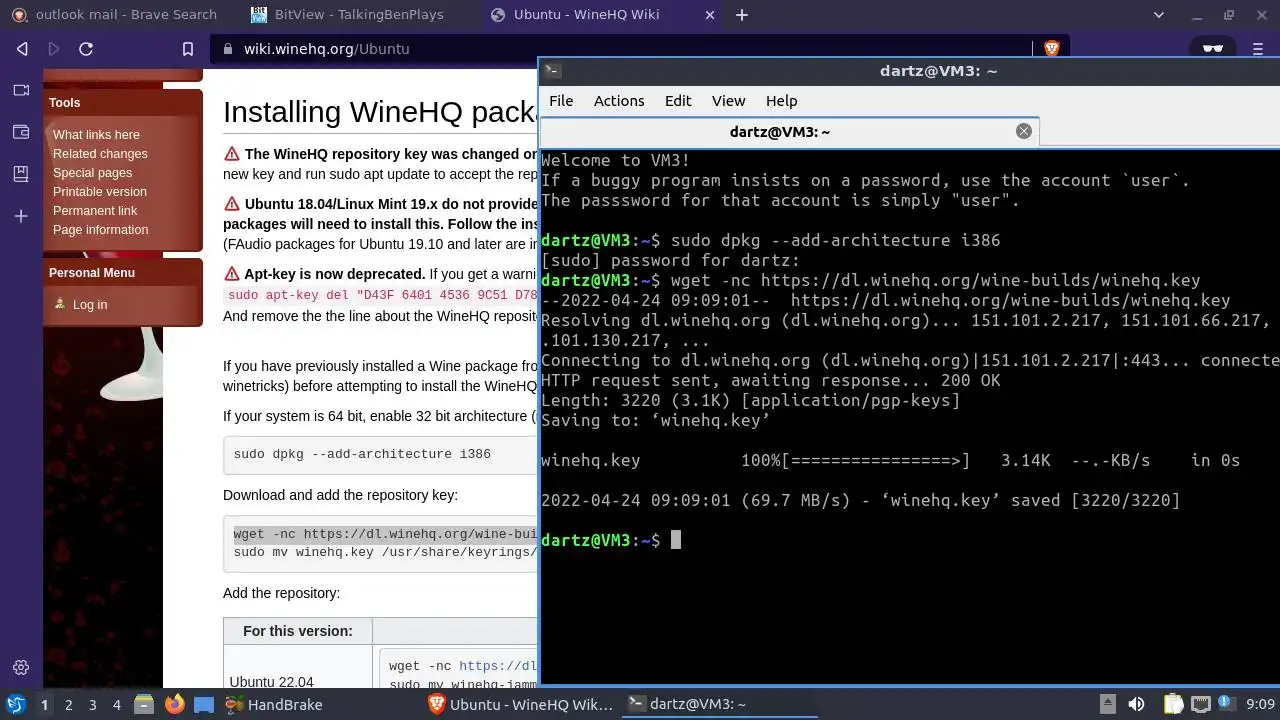Open sidebar settings gear icon
1280x720 pixels.
21,667
